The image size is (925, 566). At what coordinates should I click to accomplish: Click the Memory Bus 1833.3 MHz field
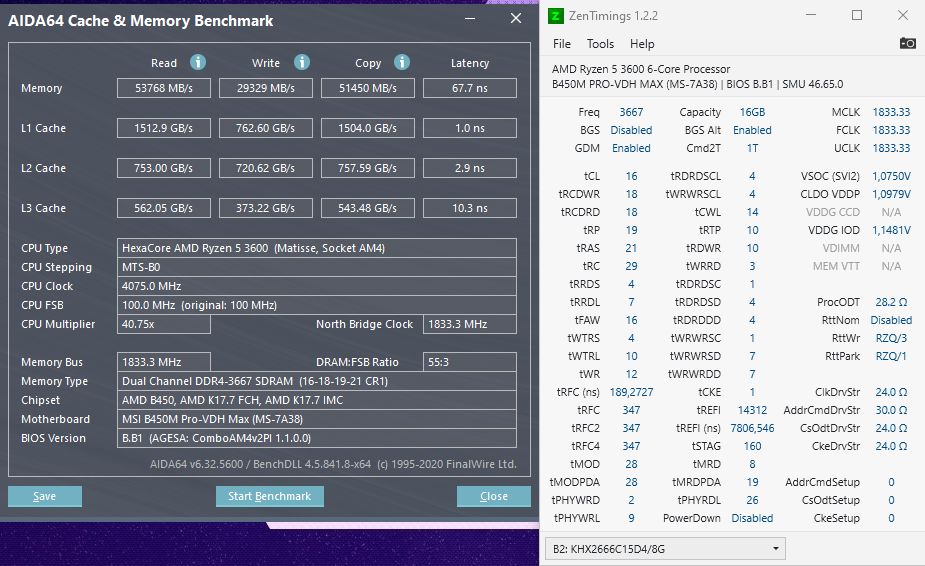coord(164,362)
